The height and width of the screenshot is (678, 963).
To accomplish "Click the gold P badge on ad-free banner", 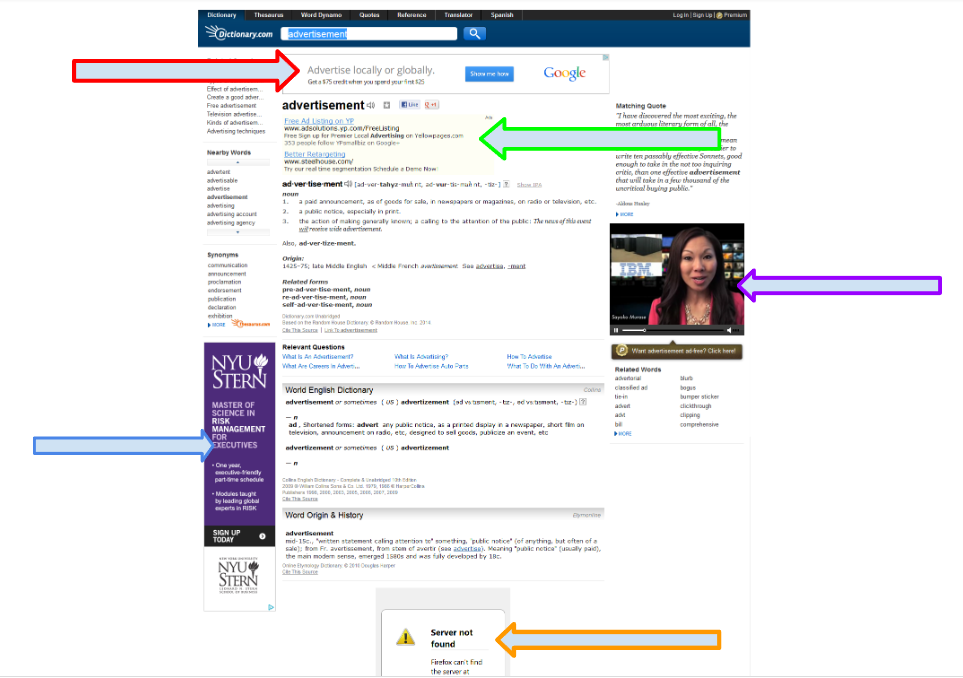I will click(622, 351).
